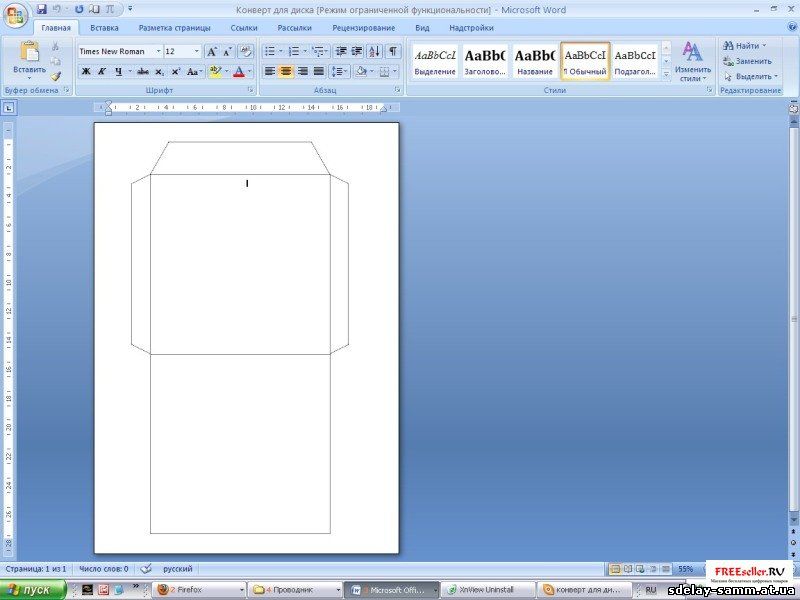Expand the styles gallery More arrow
The height and width of the screenshot is (600, 800).
point(666,74)
